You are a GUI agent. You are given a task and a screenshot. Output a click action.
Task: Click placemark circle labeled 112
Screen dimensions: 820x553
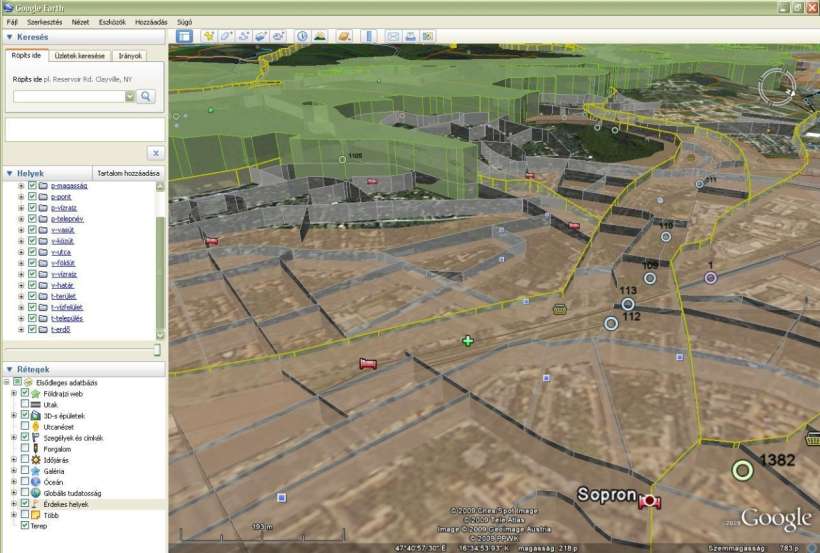611,323
